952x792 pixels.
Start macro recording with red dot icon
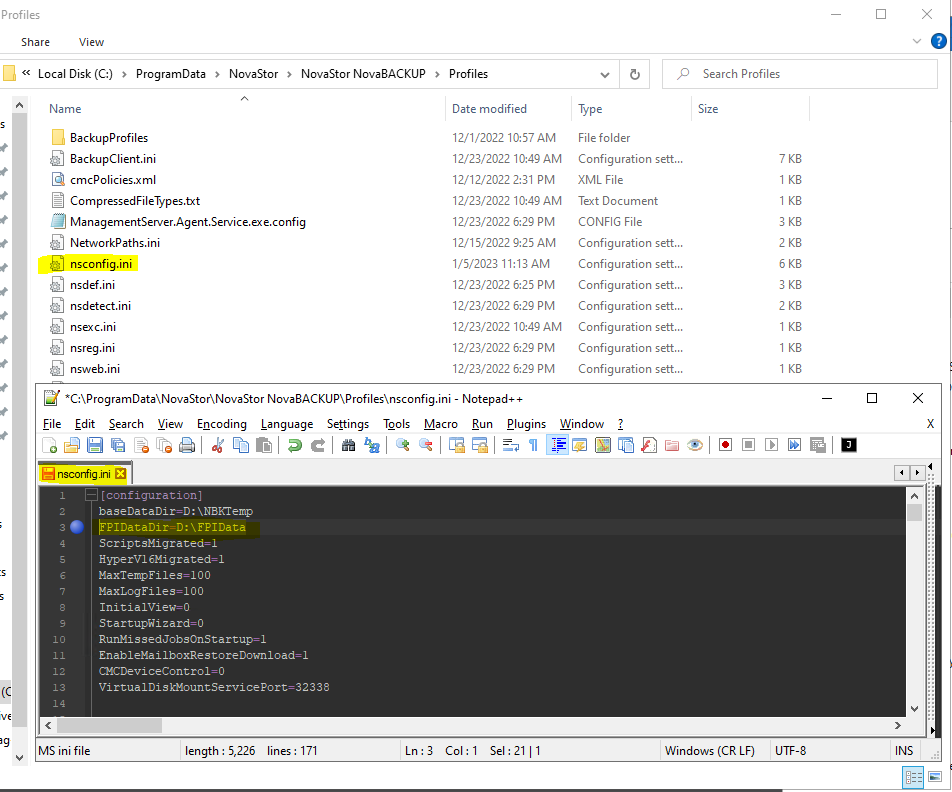(x=725, y=445)
